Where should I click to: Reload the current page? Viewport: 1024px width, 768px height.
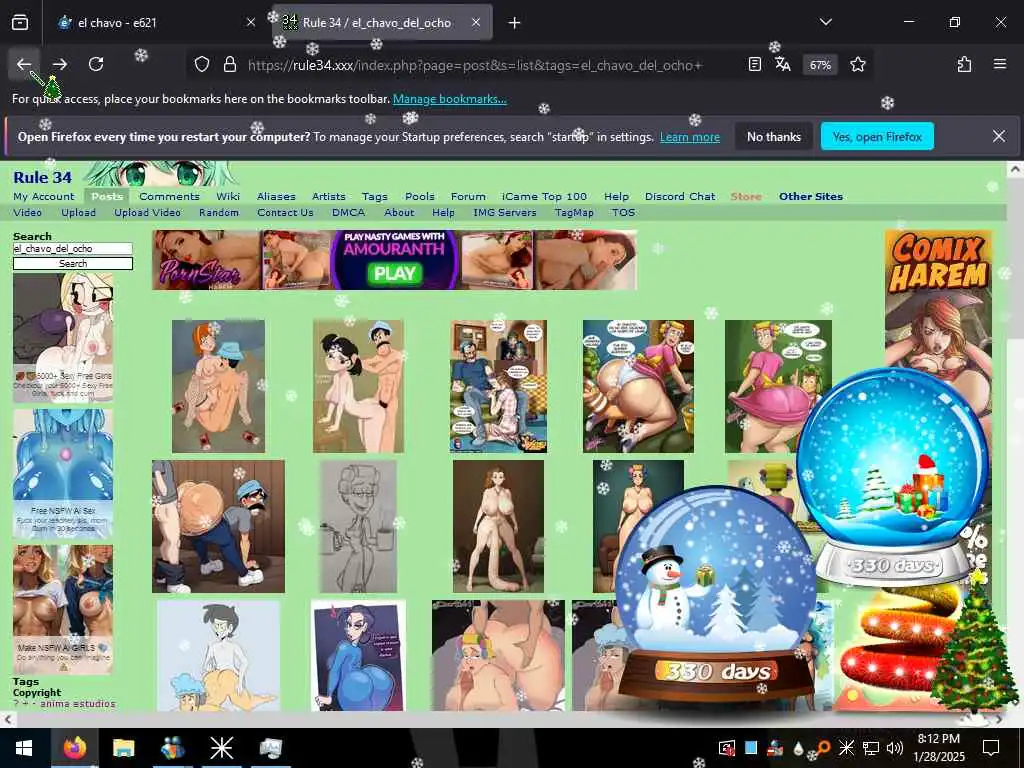[96, 64]
